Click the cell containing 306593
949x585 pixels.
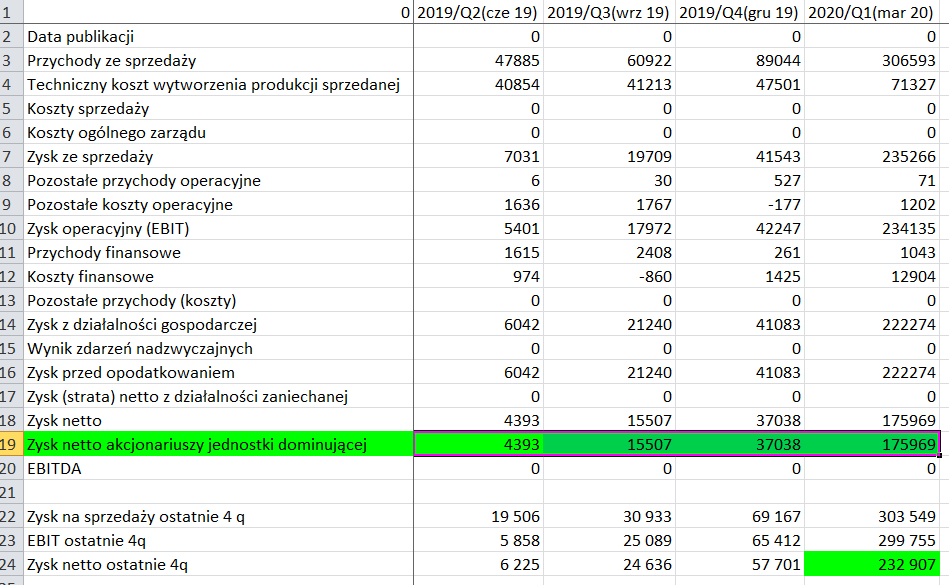875,61
